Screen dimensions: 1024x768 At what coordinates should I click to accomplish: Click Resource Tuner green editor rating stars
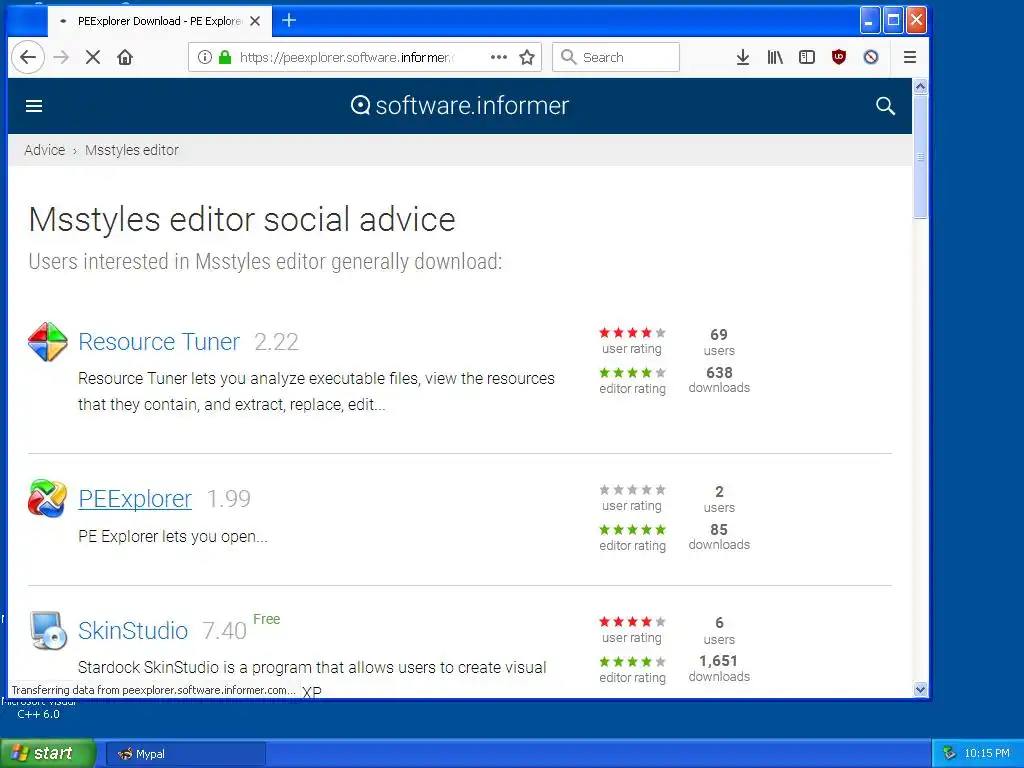pos(632,372)
